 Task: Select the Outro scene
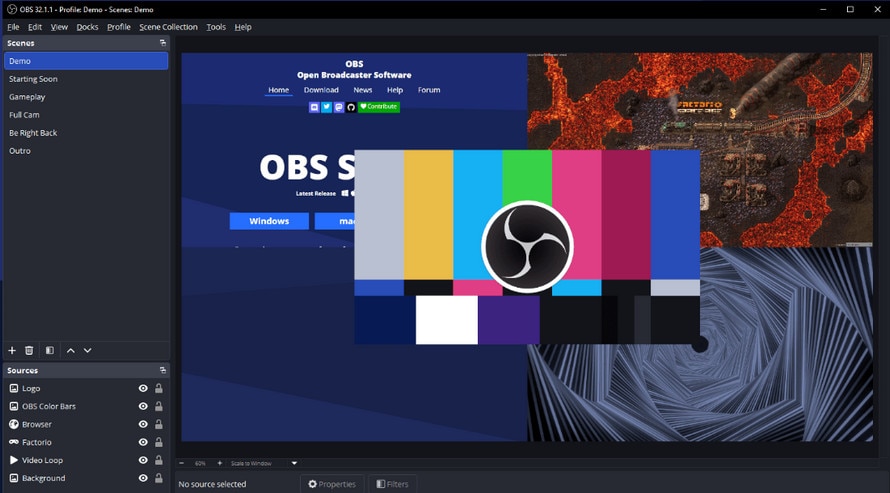[86, 150]
